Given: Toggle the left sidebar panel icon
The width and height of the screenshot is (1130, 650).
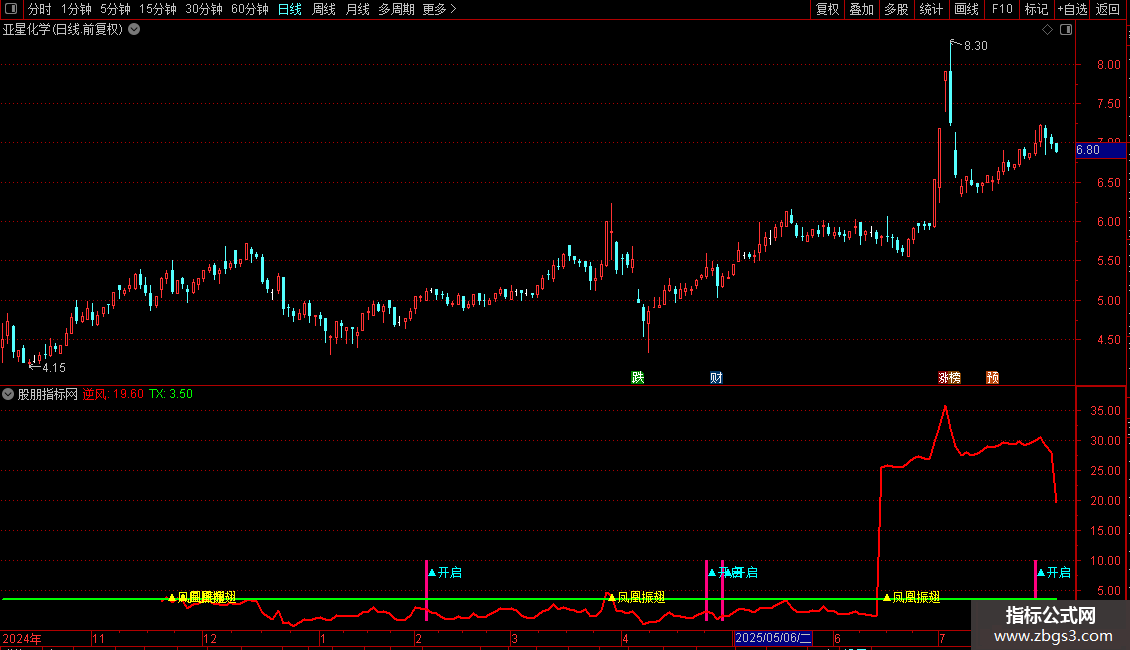Looking at the screenshot, I should pyautogui.click(x=11, y=9).
